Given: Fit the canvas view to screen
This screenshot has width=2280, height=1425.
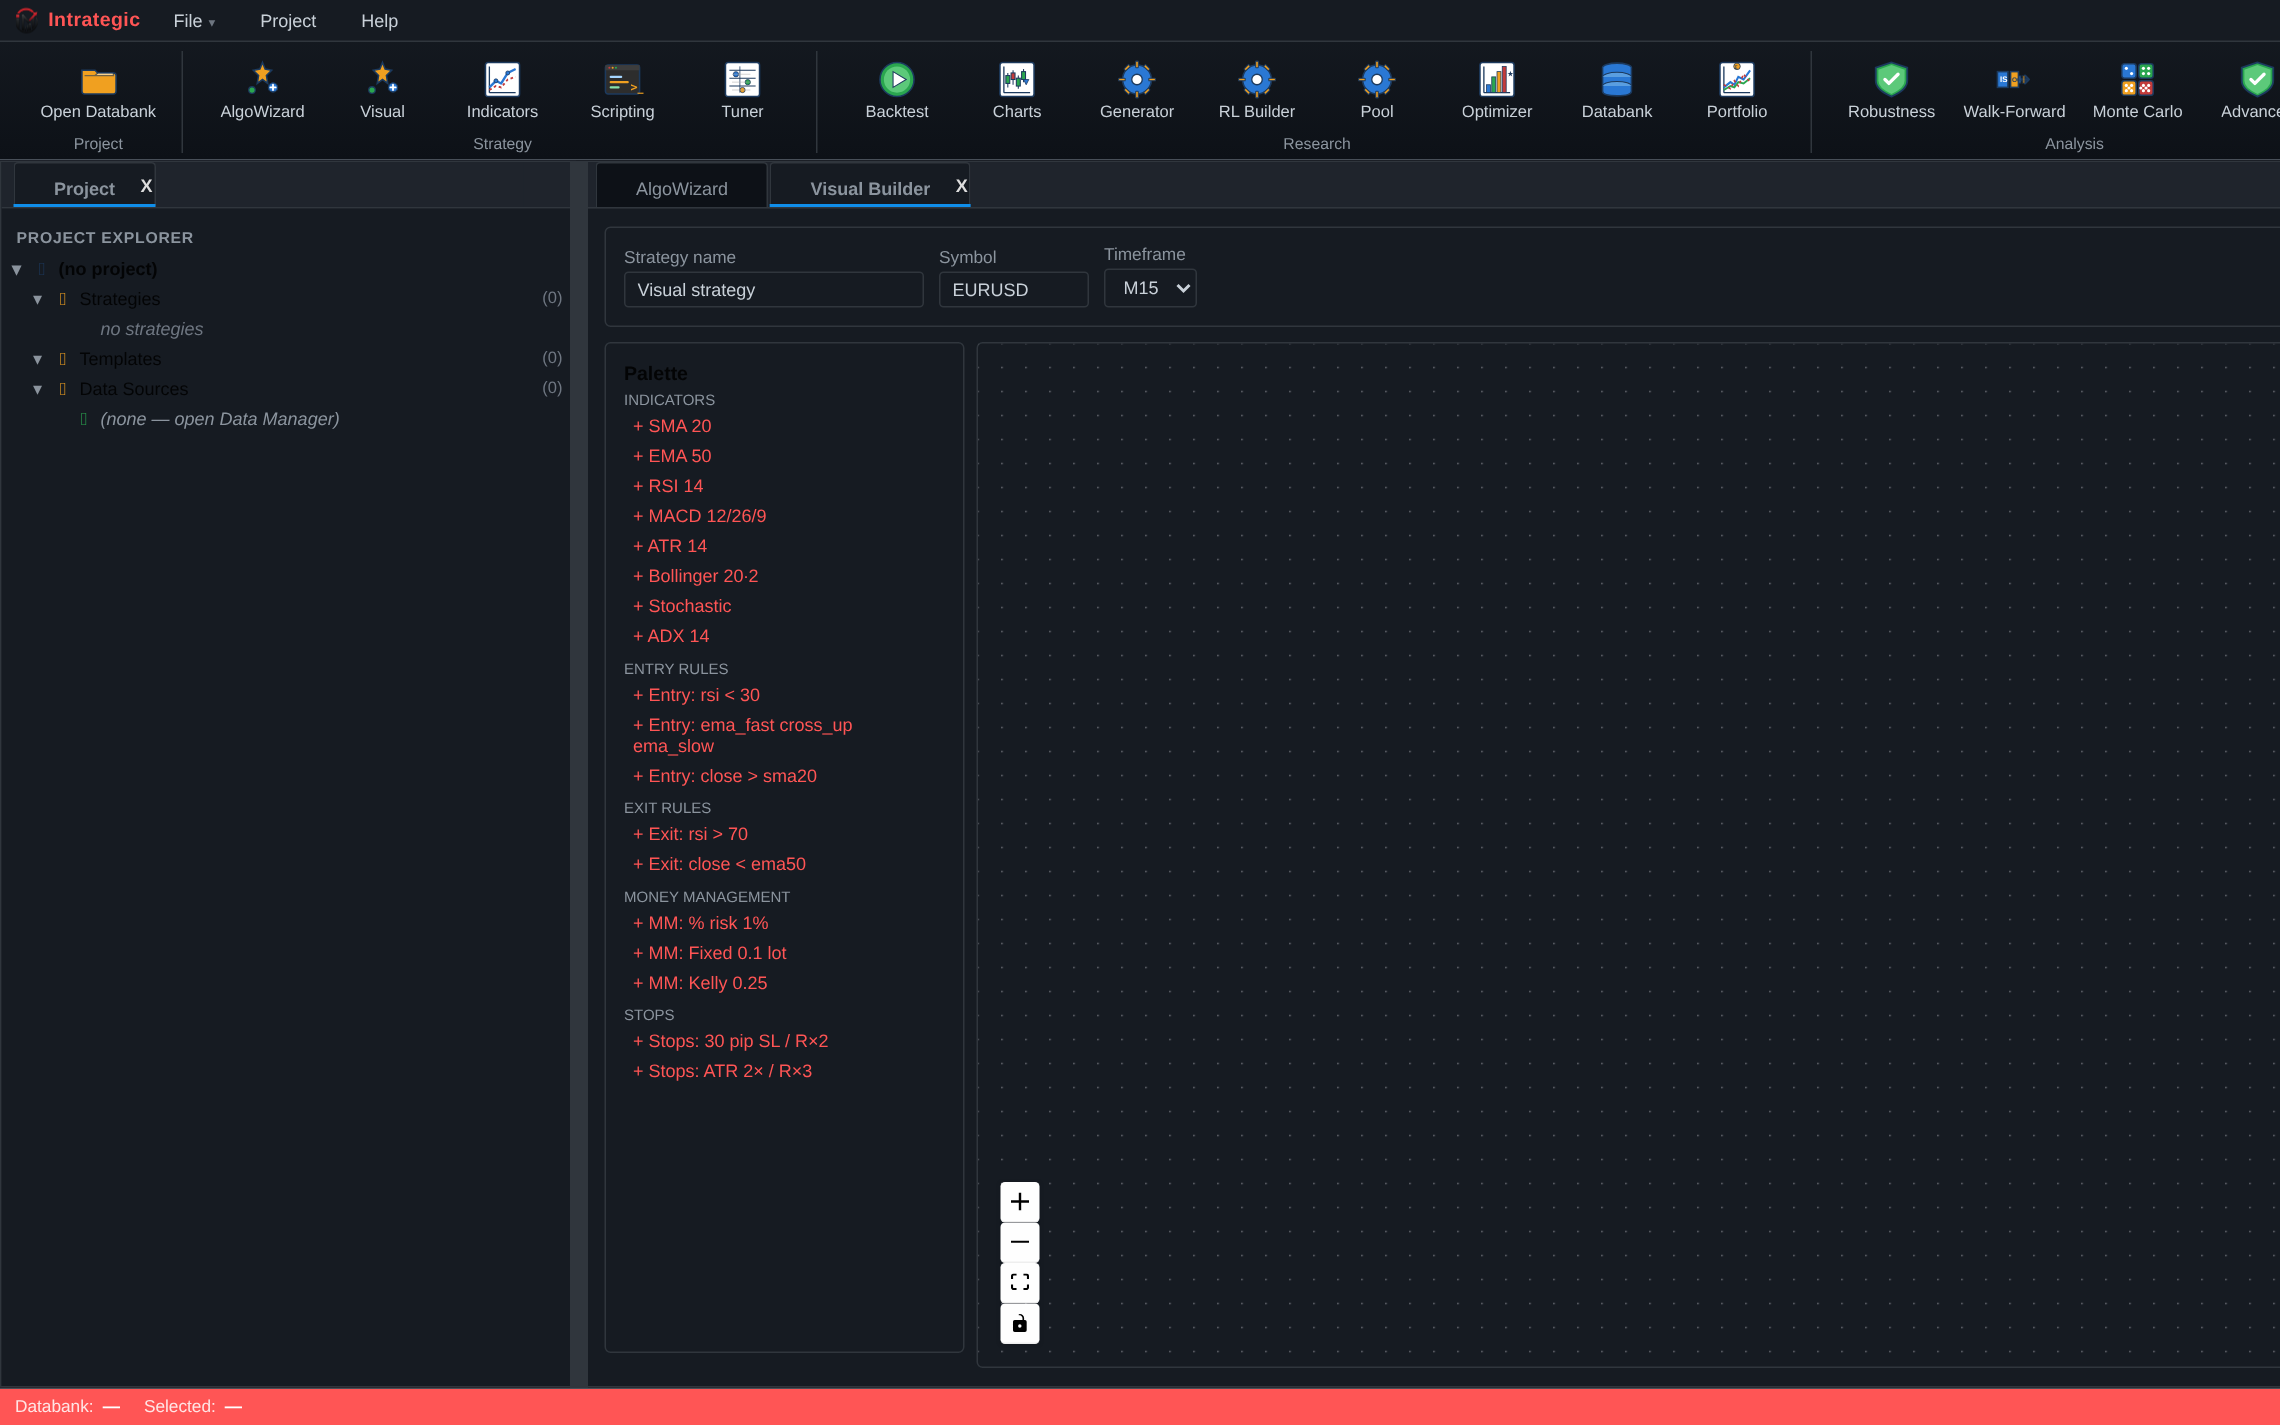Looking at the screenshot, I should (x=1019, y=1282).
